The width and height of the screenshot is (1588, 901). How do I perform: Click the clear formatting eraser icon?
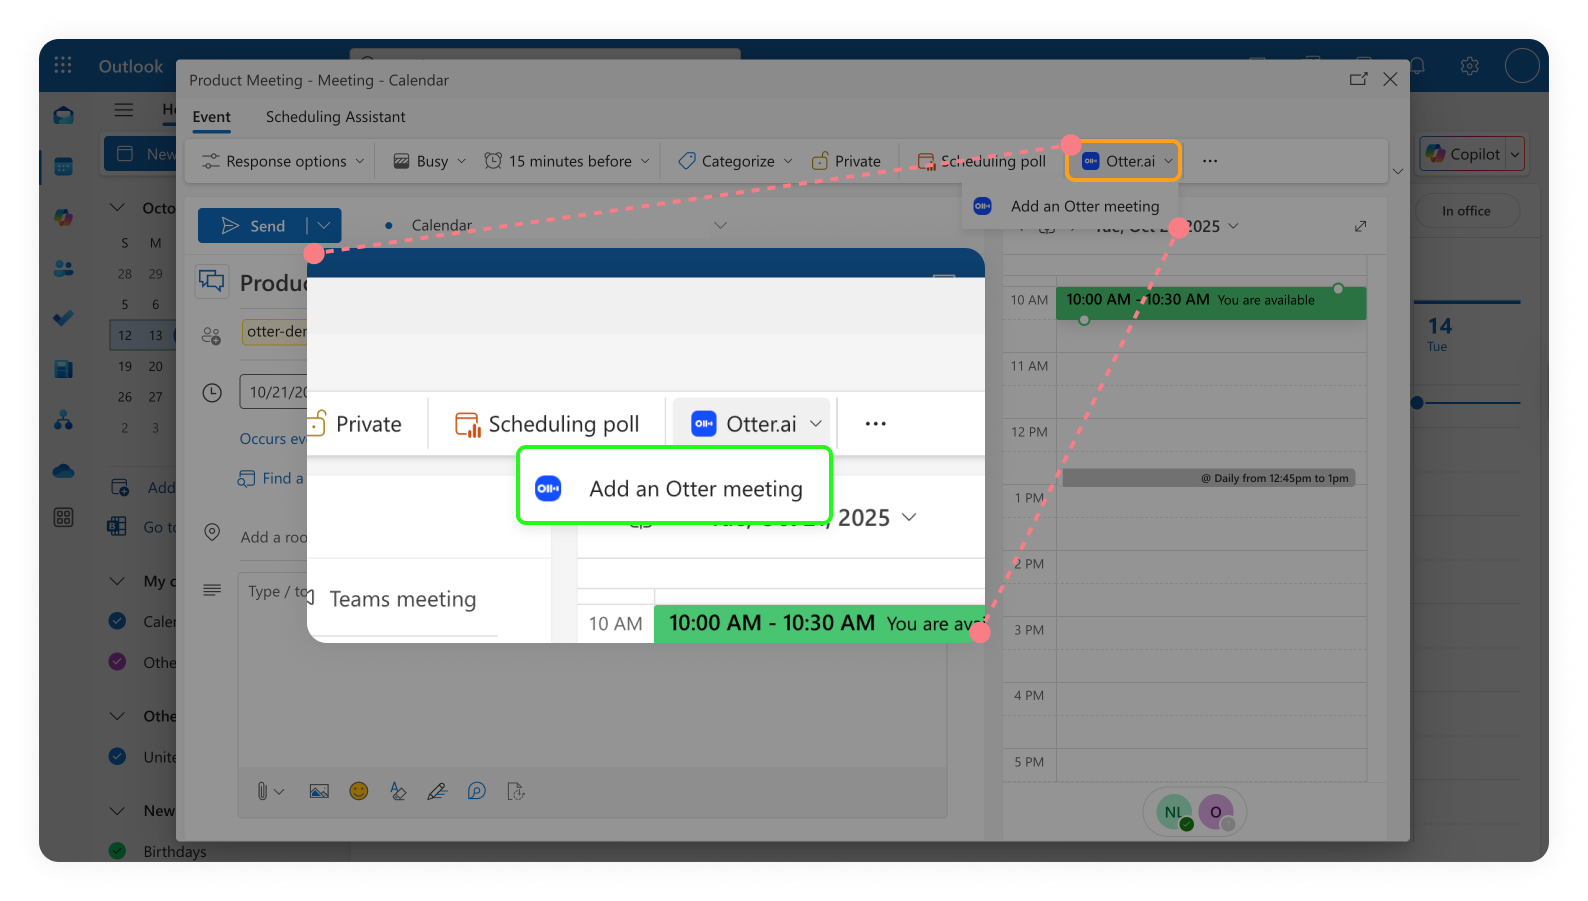click(398, 791)
